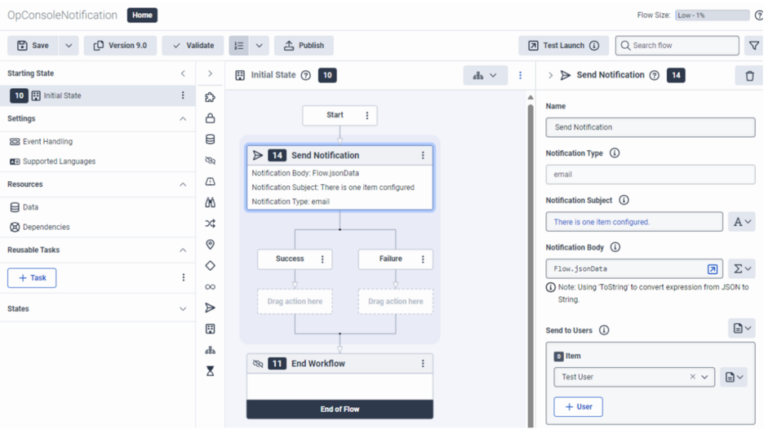
Task: Click the infinity loop icon in toolbox
Action: click(x=210, y=286)
